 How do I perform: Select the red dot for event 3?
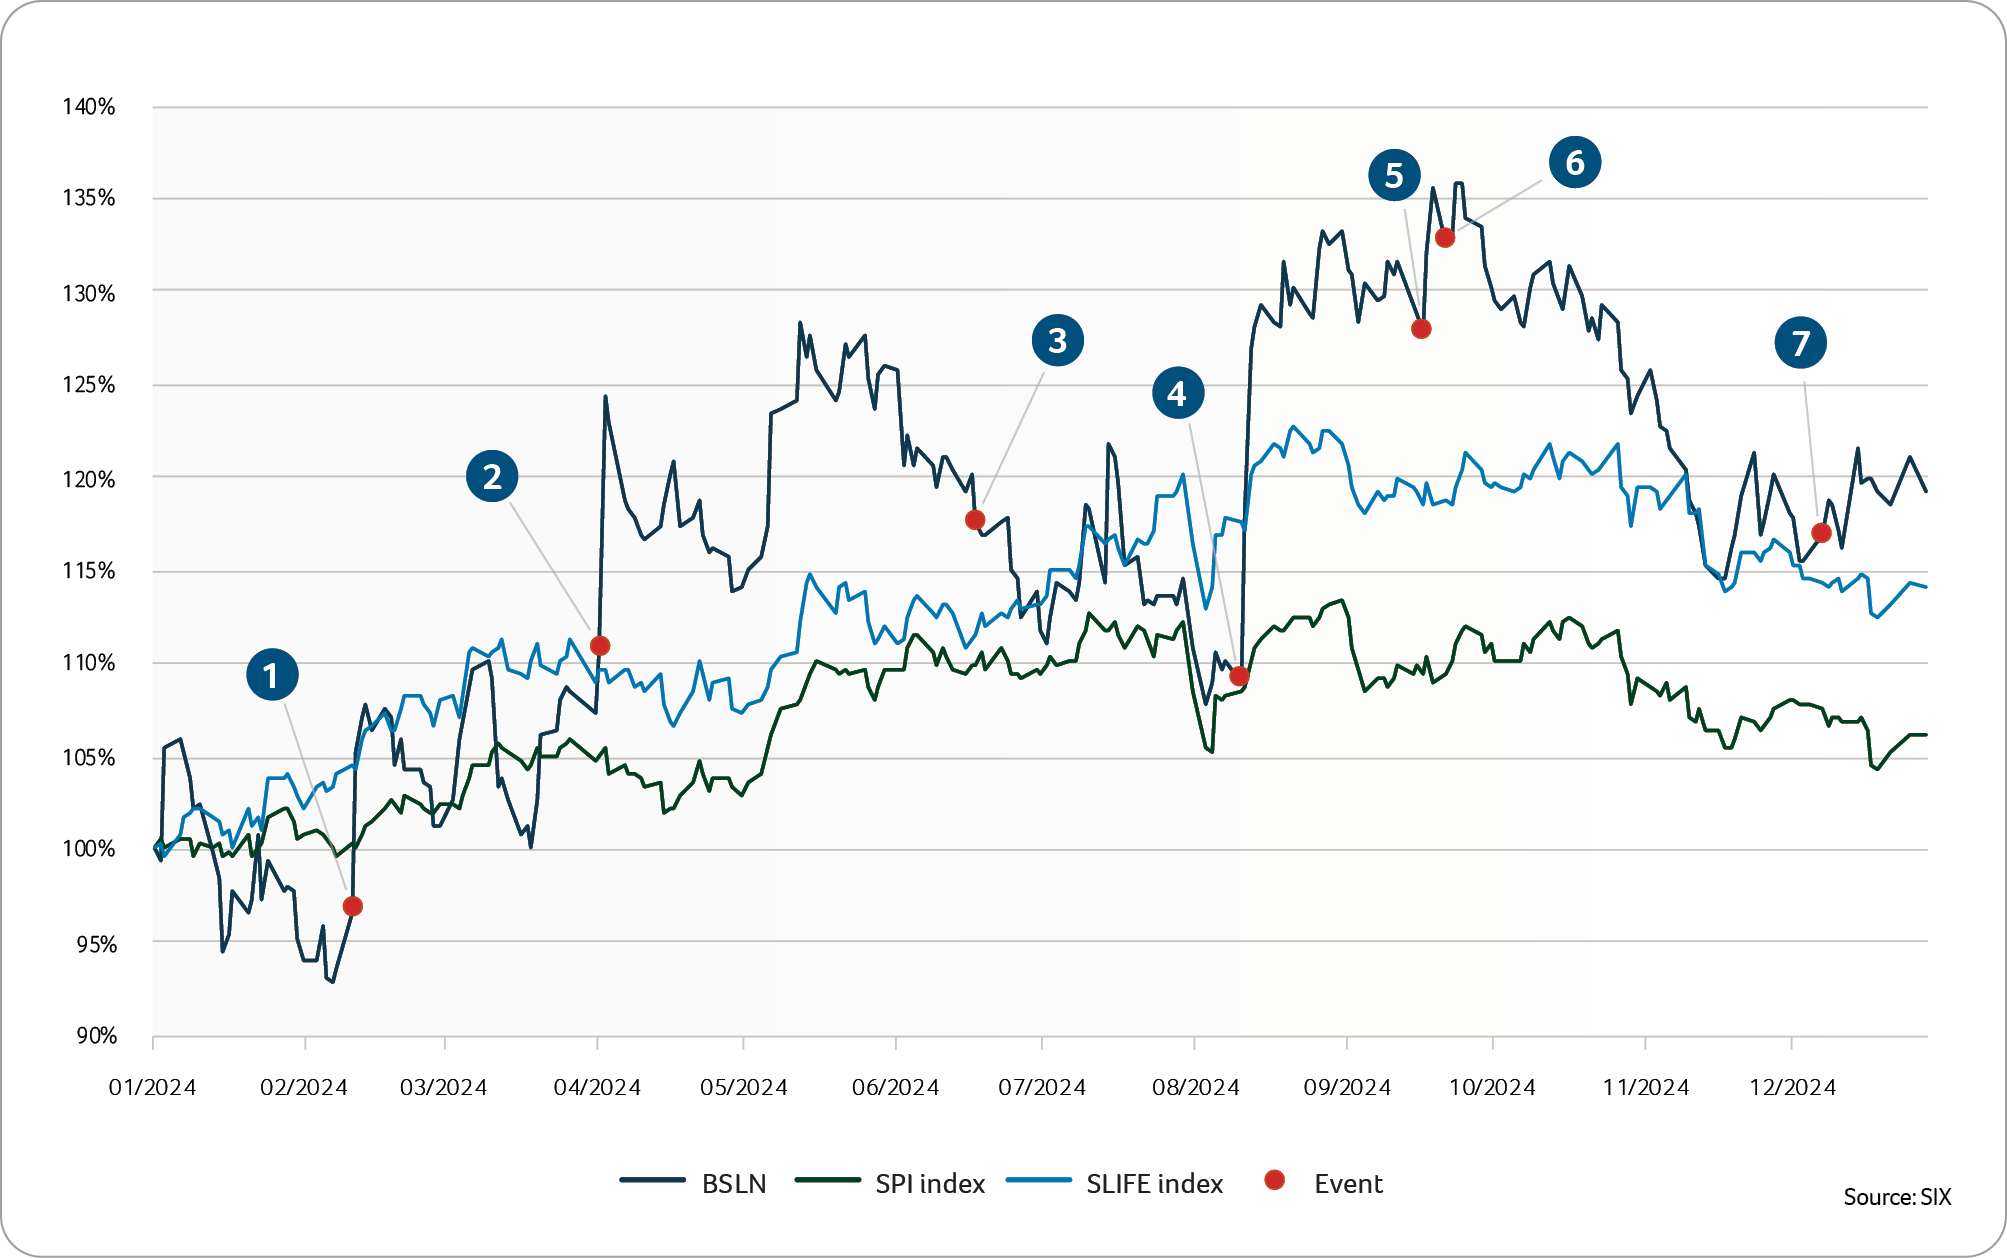[x=975, y=520]
